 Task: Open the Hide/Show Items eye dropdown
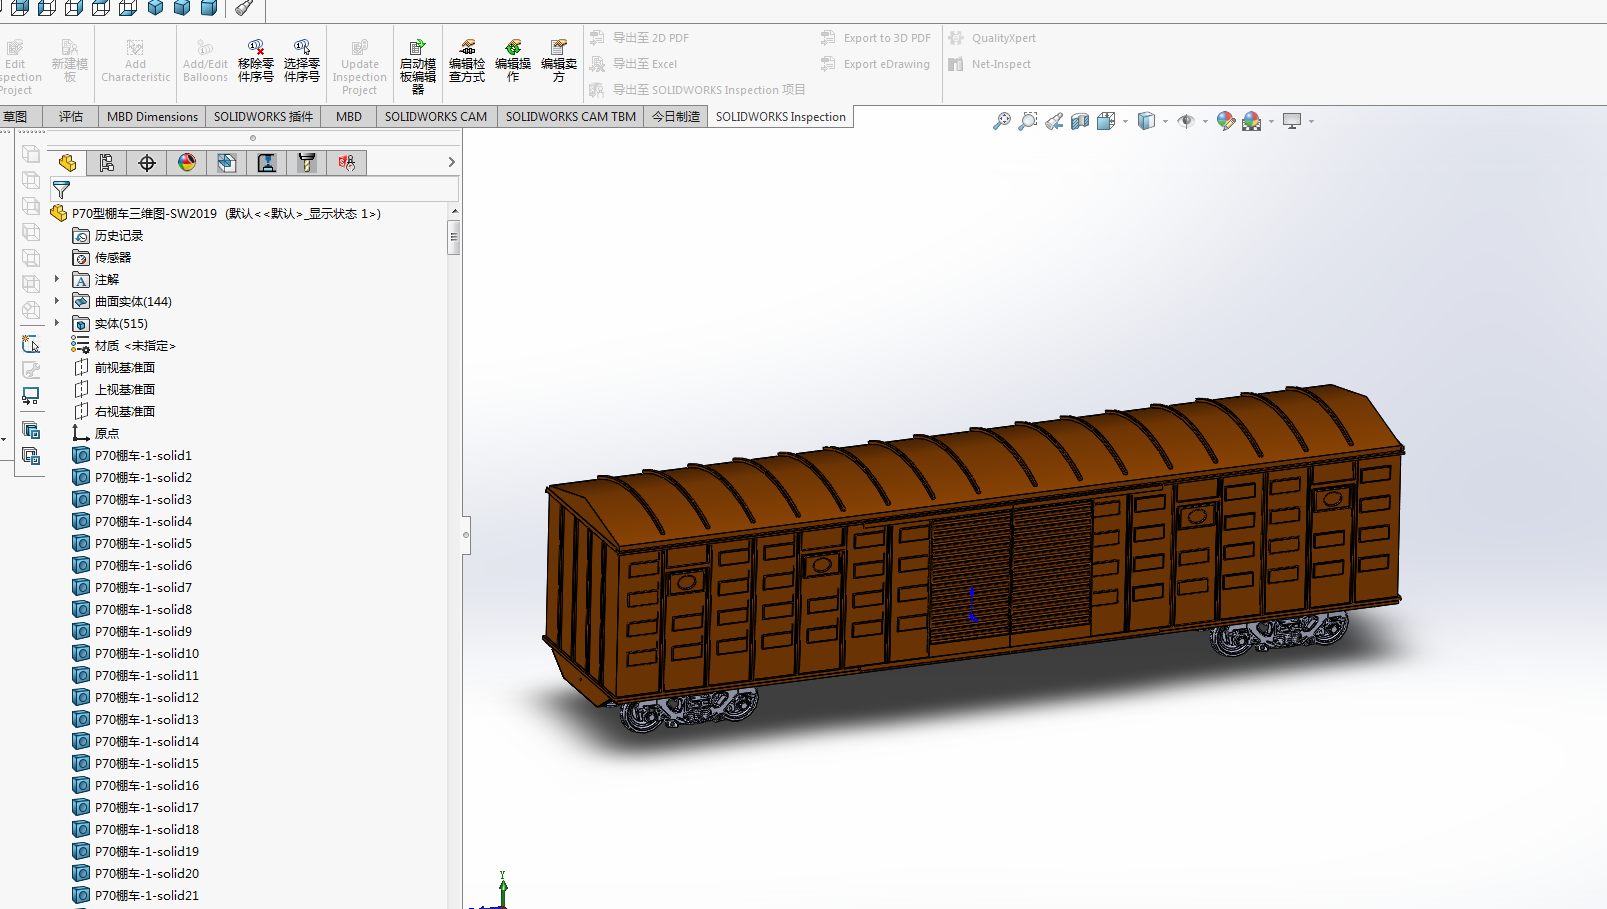click(1205, 122)
